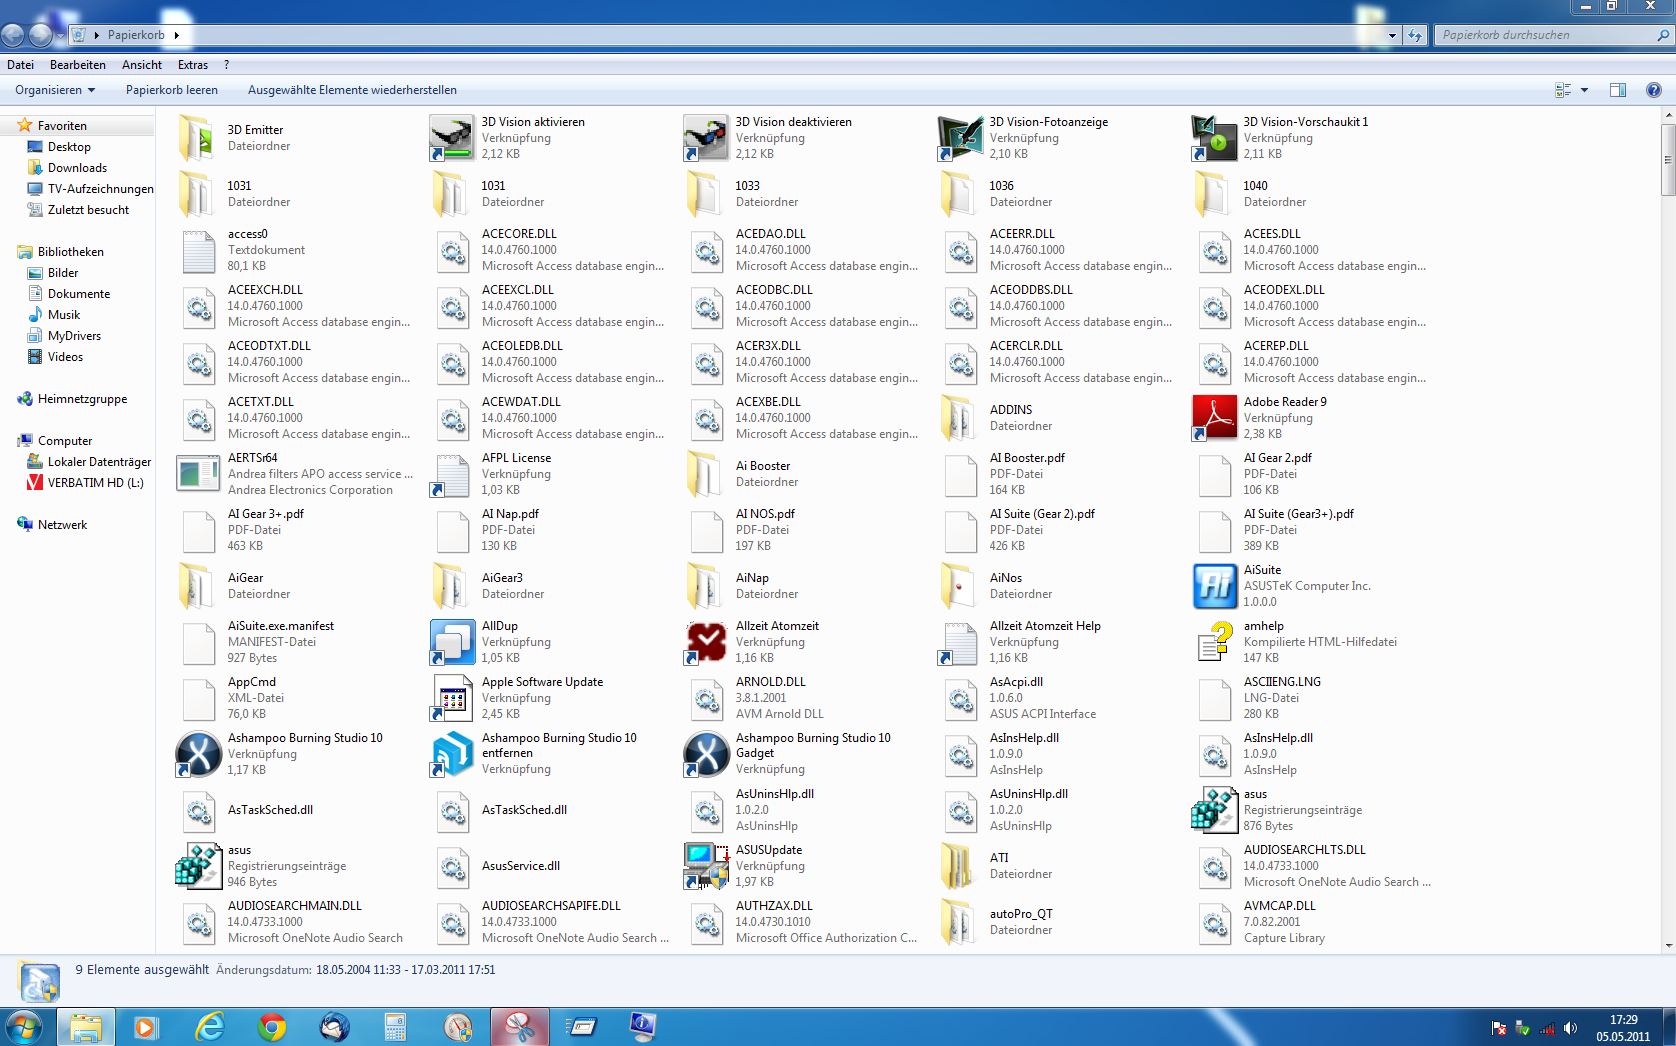Image resolution: width=1676 pixels, height=1046 pixels.
Task: Go back with the navigation arrow
Action: coord(13,35)
